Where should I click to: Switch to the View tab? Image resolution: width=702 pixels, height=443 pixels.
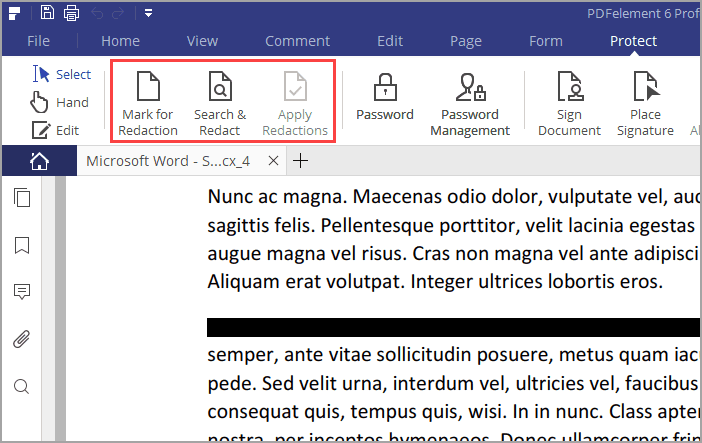click(x=202, y=41)
